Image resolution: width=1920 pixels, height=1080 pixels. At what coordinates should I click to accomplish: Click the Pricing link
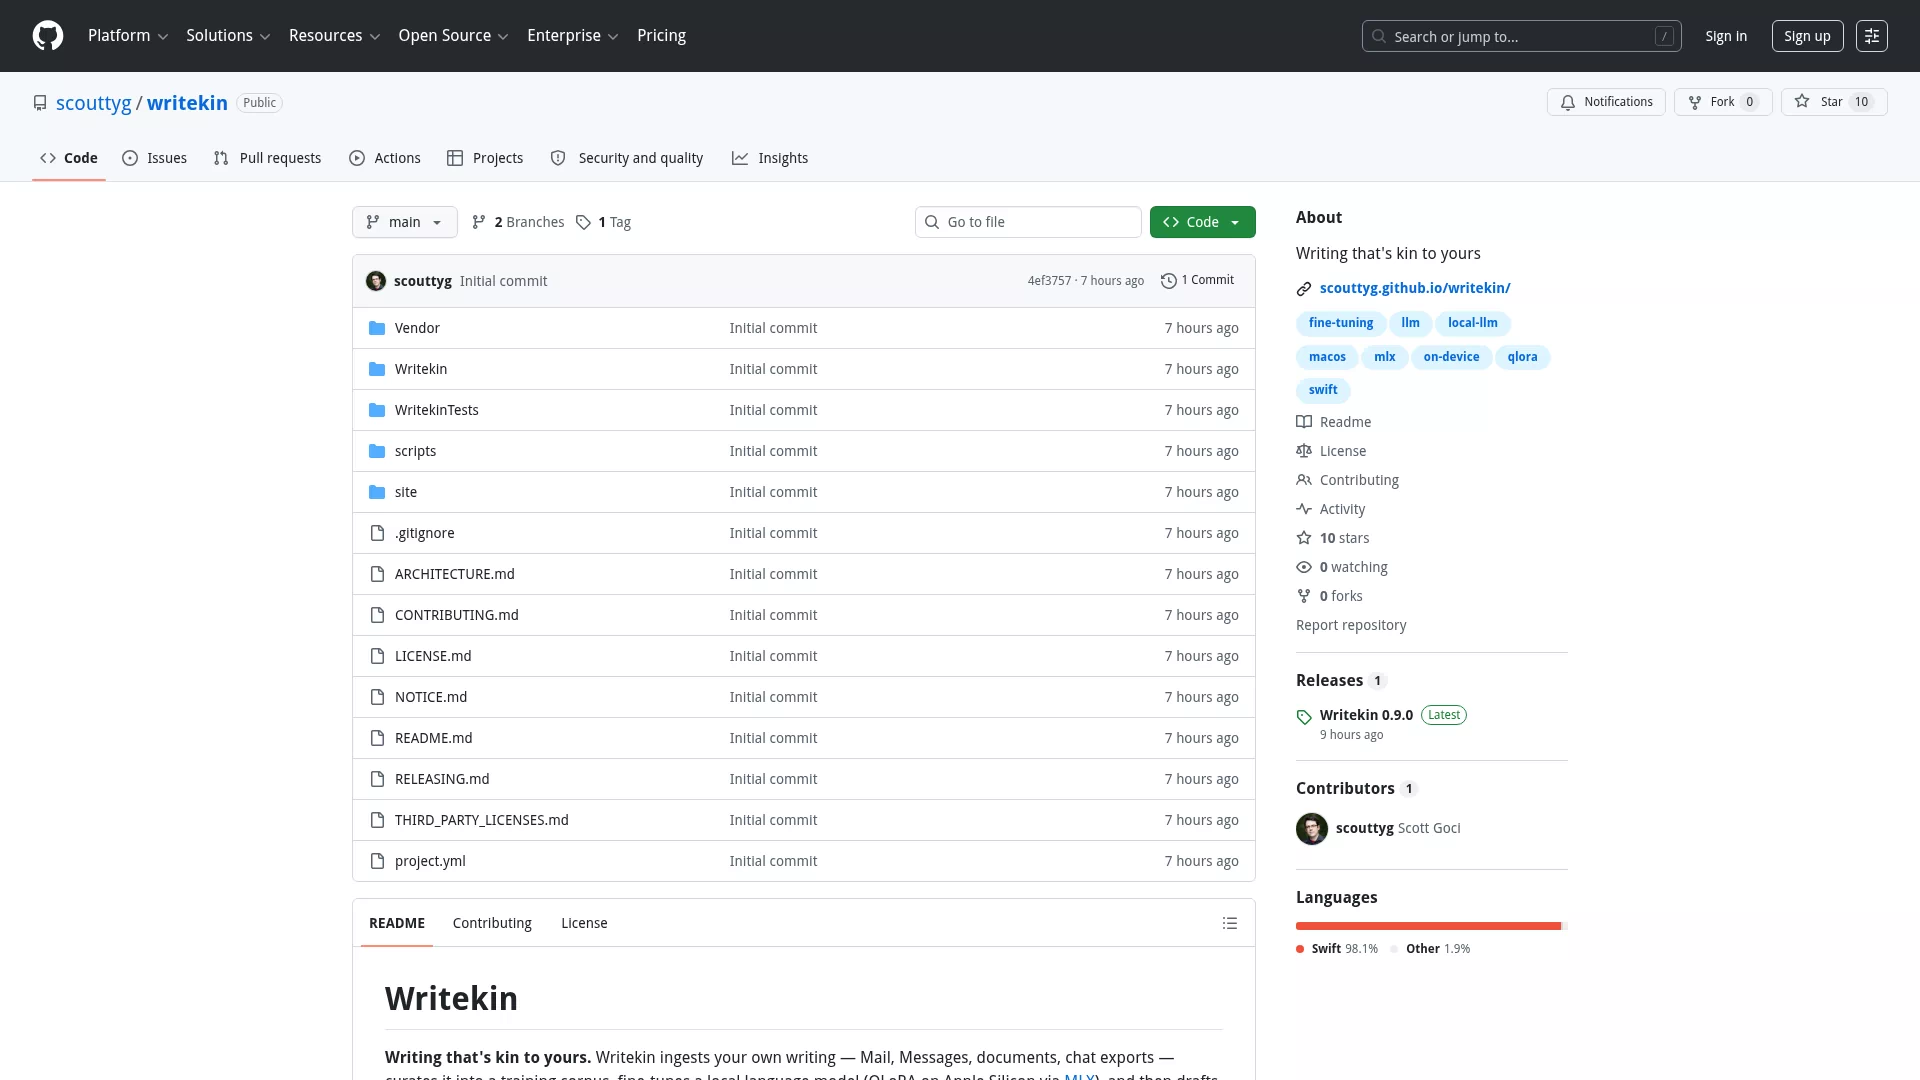click(661, 36)
